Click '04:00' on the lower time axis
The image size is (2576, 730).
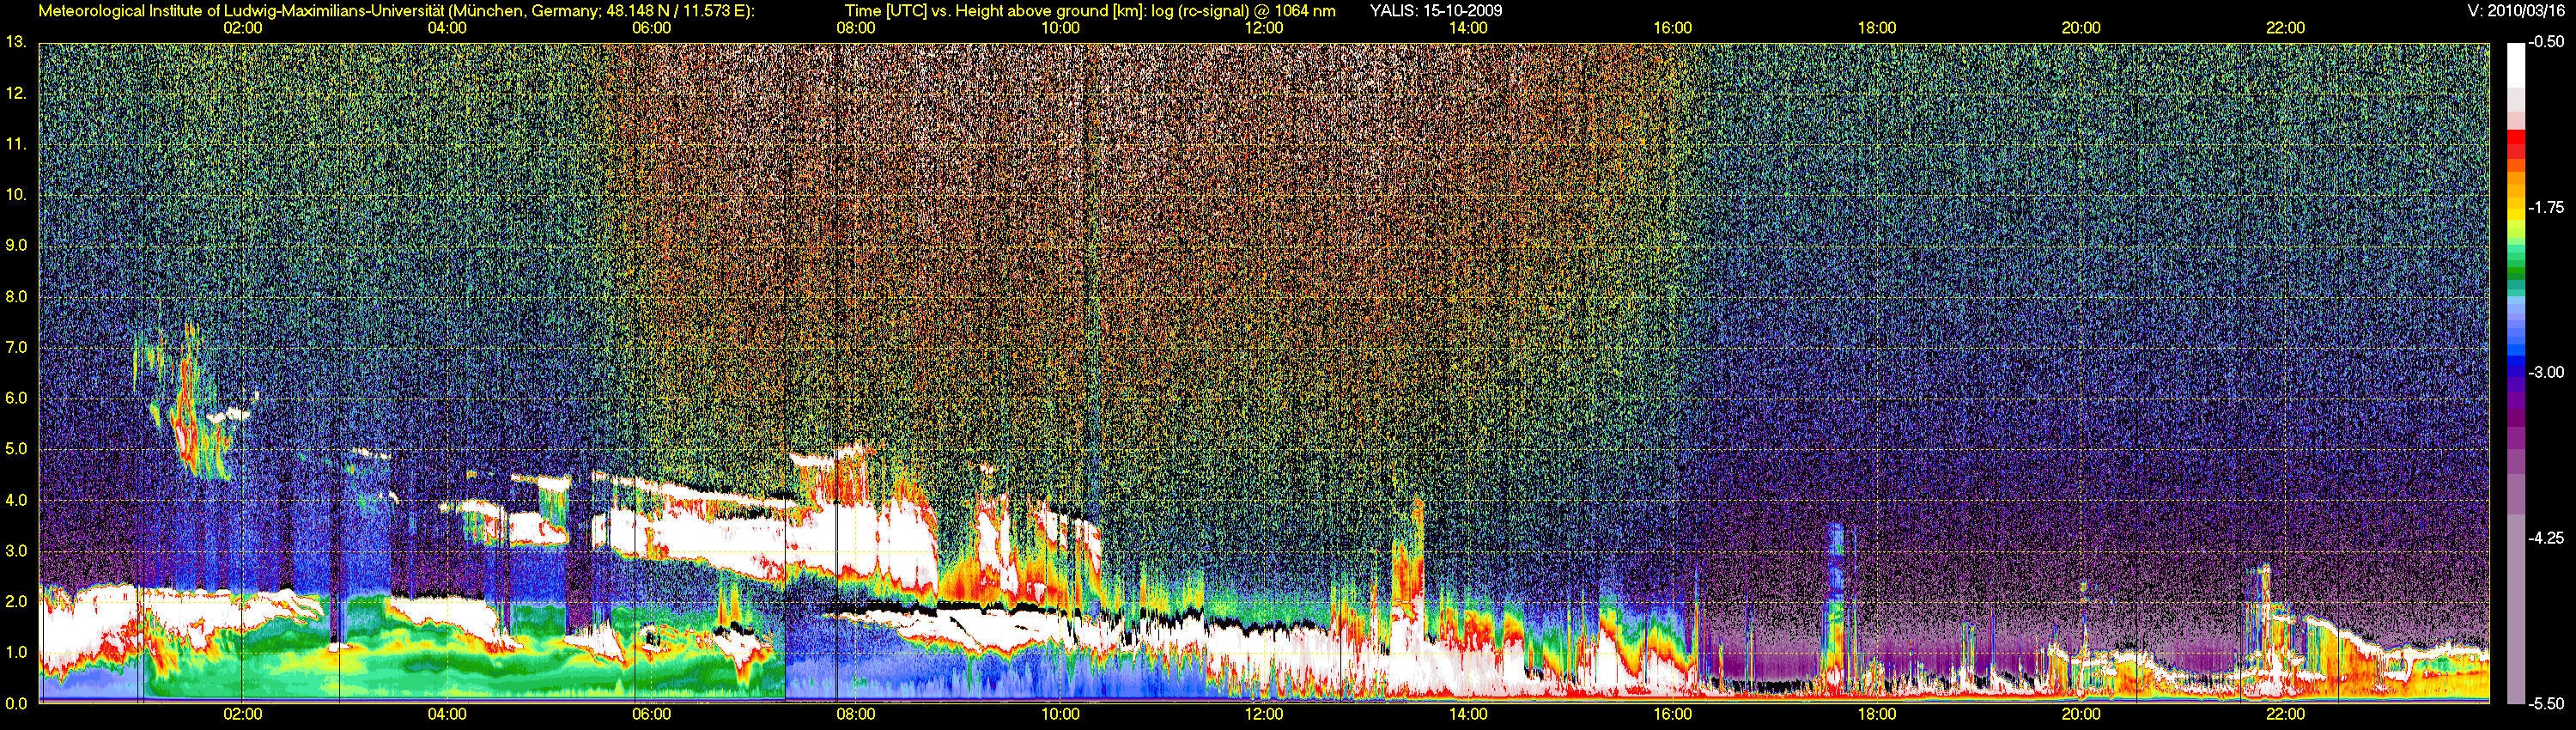click(x=447, y=714)
